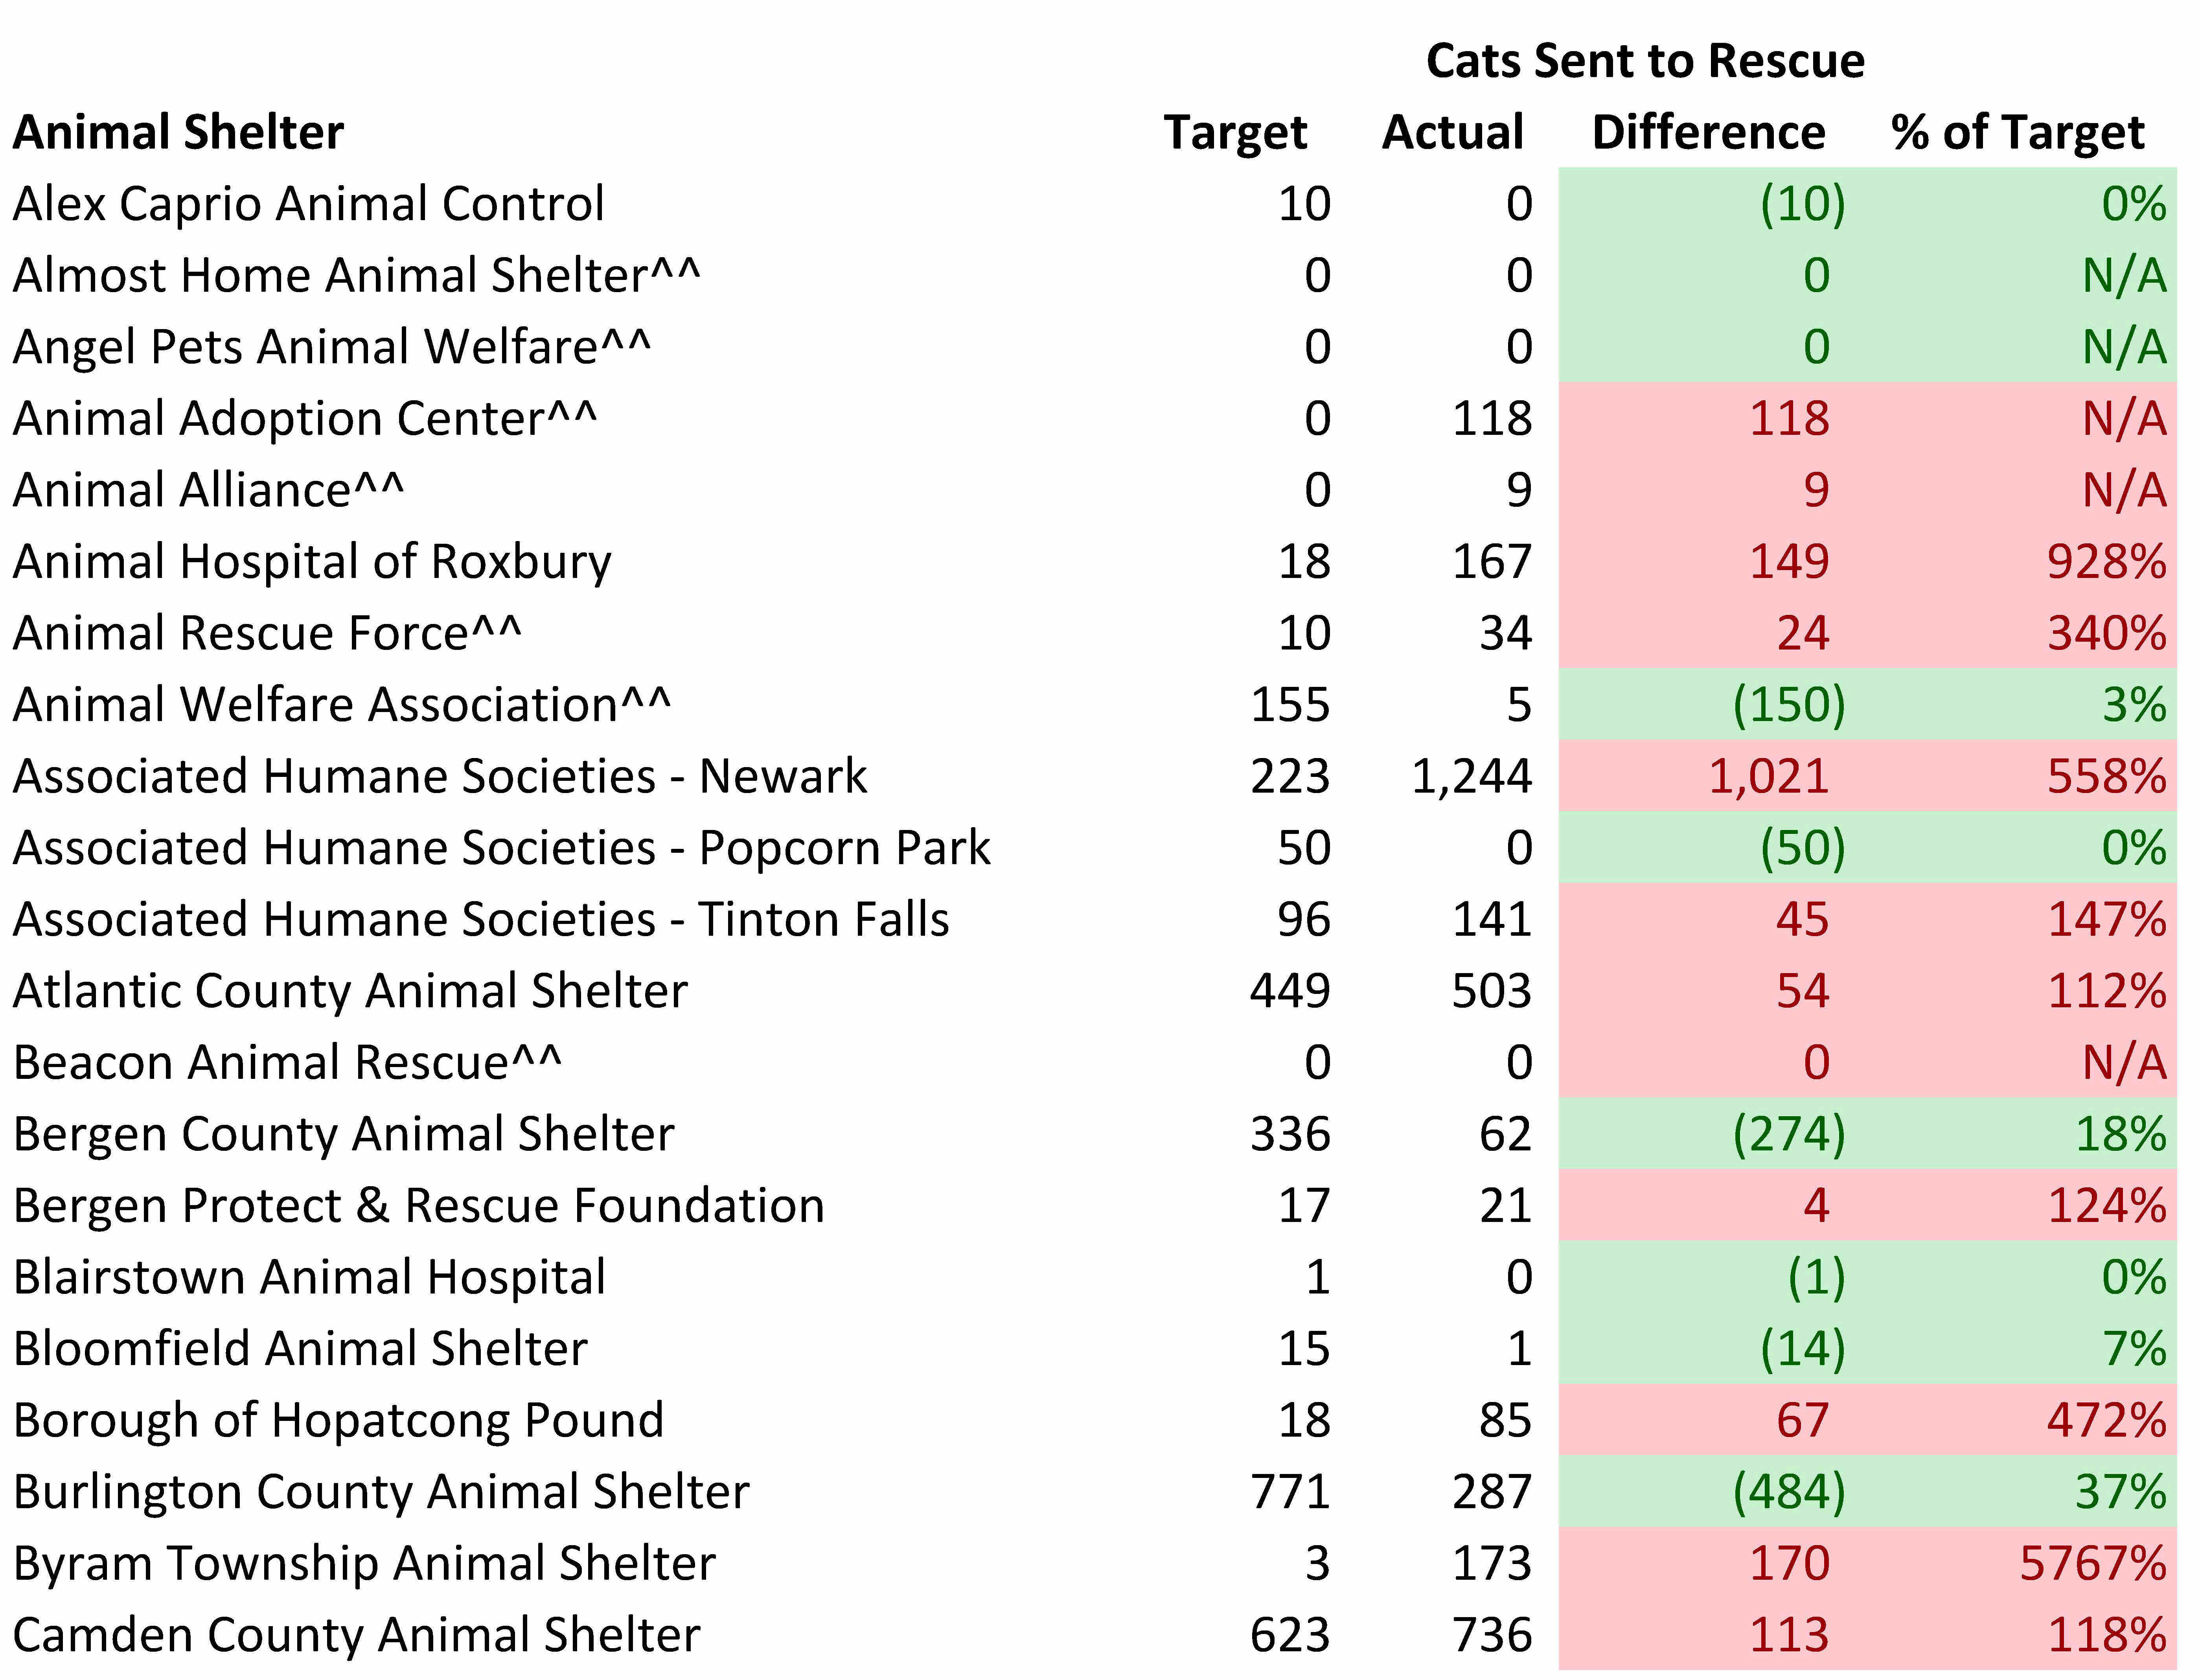Select Bergen Protect & Rescue Foundation
The width and height of the screenshot is (2200, 1680).
coord(418,1206)
